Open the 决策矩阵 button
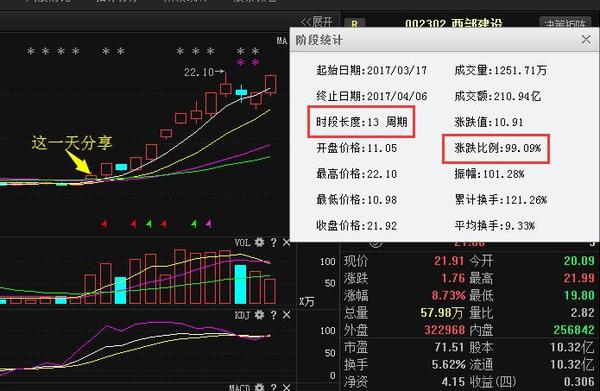The height and width of the screenshot is (391, 600). pos(565,23)
